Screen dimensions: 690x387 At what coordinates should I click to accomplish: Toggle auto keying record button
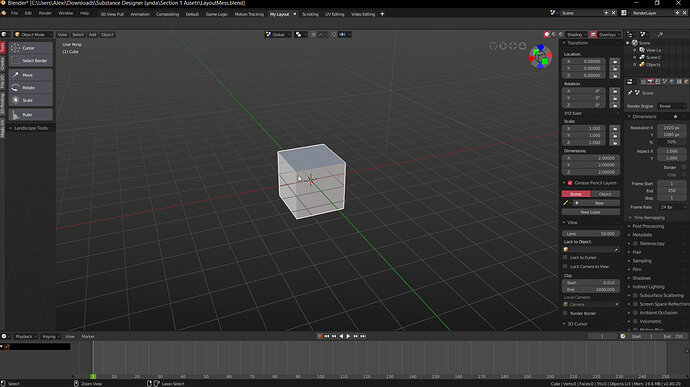click(319, 336)
